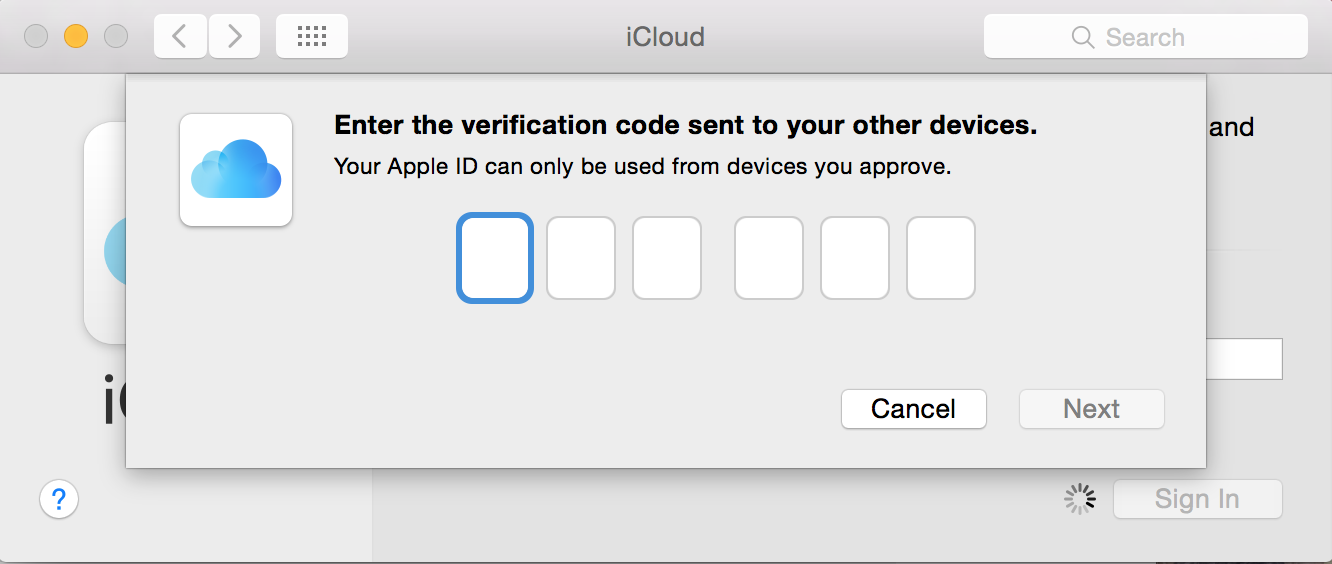Select the first verification code digit box
Screen dimensions: 1332x564
[x=495, y=258]
